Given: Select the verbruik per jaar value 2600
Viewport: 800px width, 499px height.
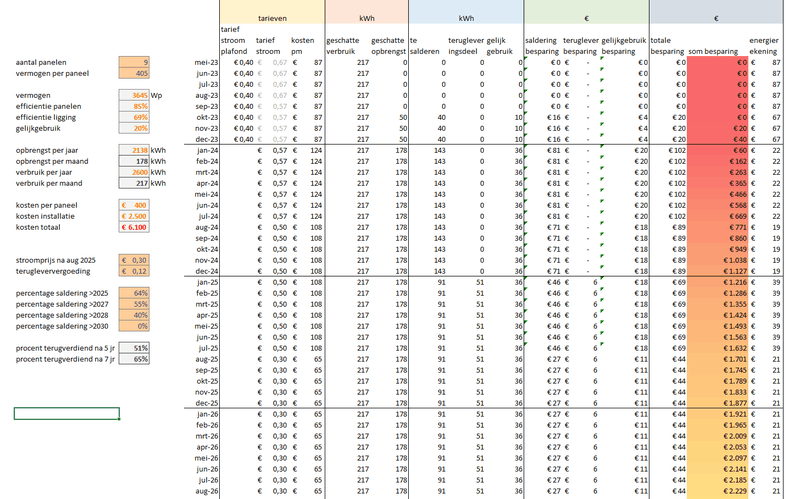Looking at the screenshot, I should tap(134, 172).
